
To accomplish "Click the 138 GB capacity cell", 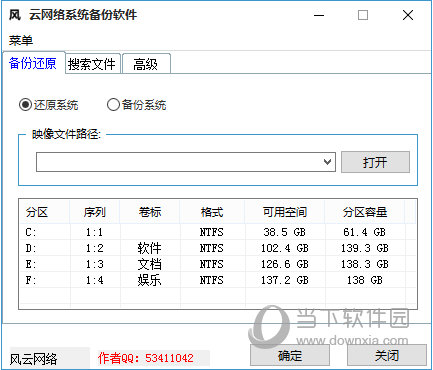I will point(365,280).
